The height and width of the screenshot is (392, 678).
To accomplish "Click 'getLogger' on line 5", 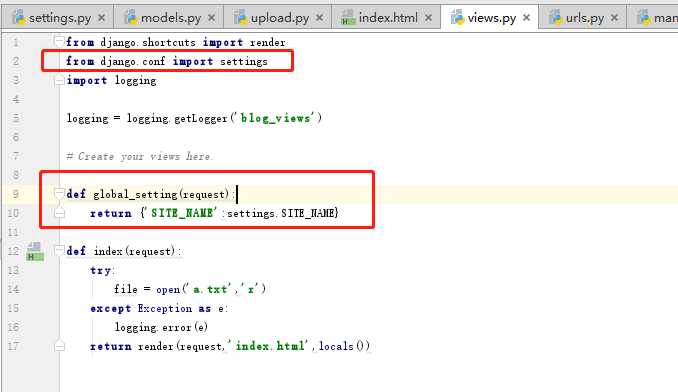I will [201, 118].
